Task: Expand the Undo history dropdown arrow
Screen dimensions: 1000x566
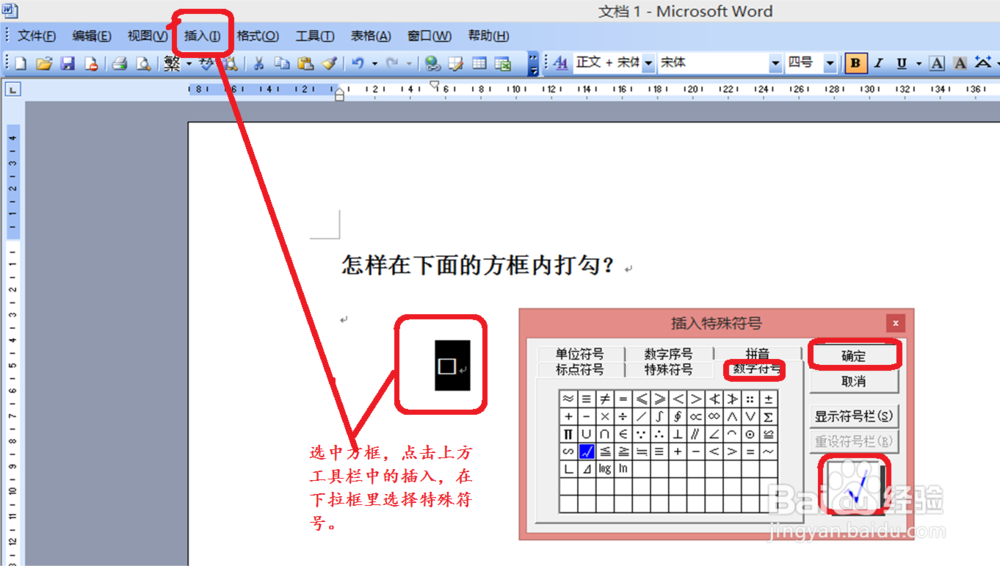Action: (x=374, y=63)
